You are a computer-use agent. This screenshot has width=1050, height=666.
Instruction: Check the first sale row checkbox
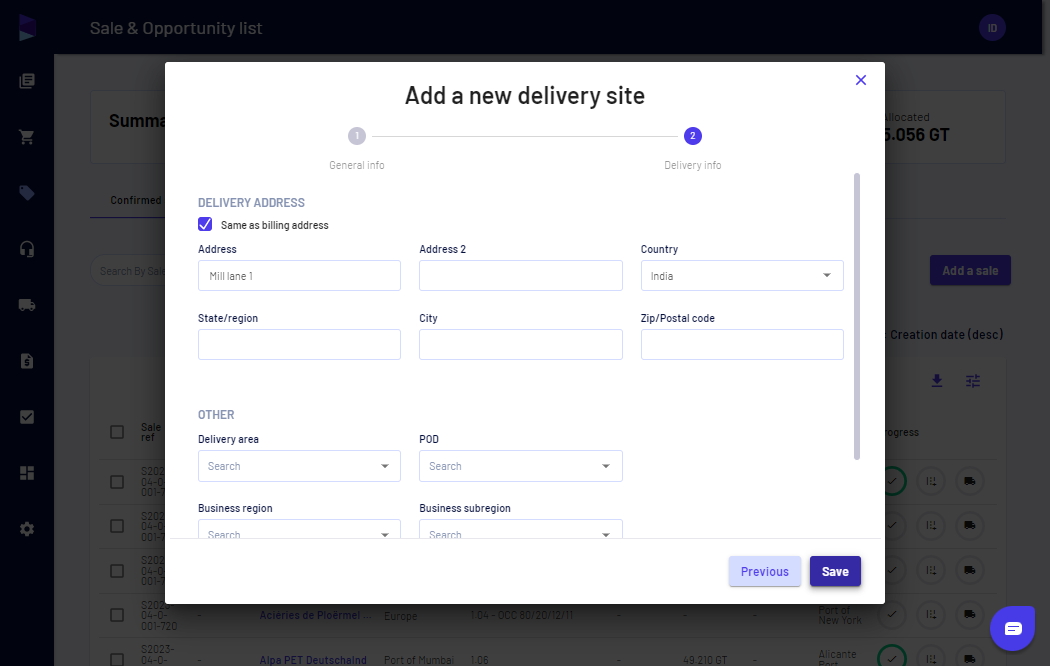(x=117, y=482)
